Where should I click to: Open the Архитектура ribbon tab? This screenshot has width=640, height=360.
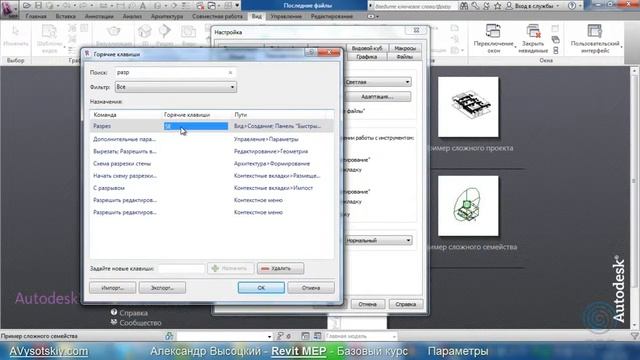coord(167,16)
